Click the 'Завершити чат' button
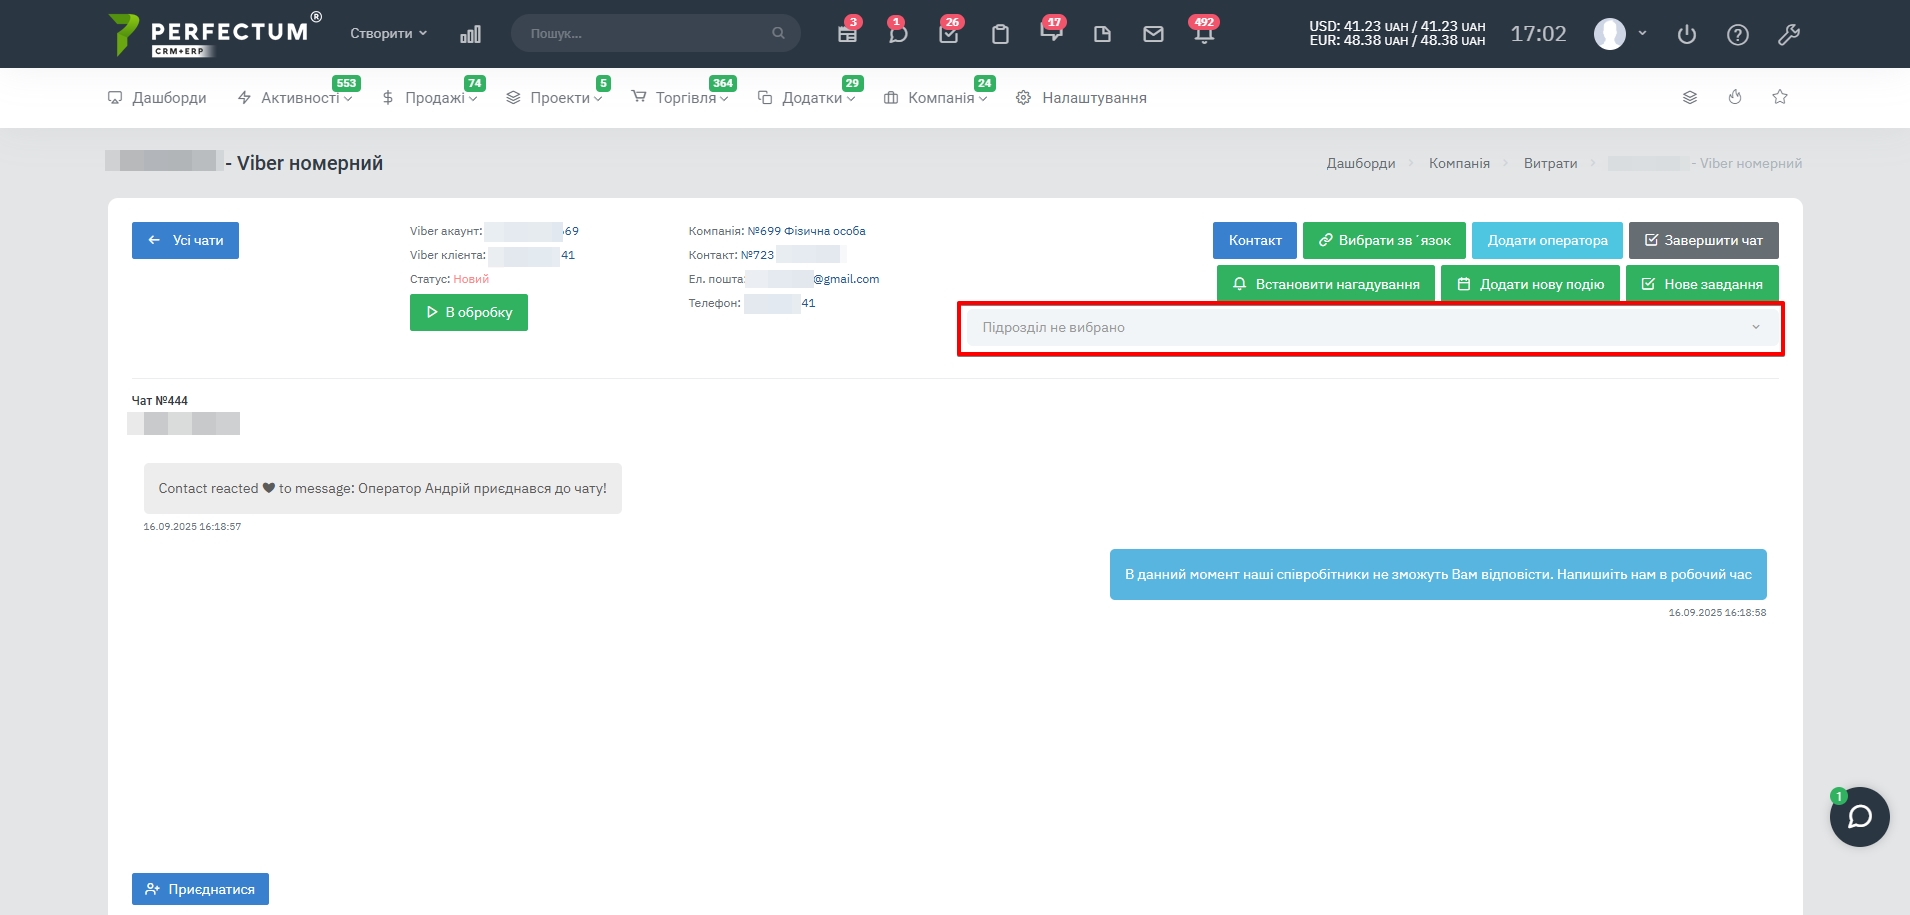Image resolution: width=1910 pixels, height=915 pixels. pos(1703,241)
